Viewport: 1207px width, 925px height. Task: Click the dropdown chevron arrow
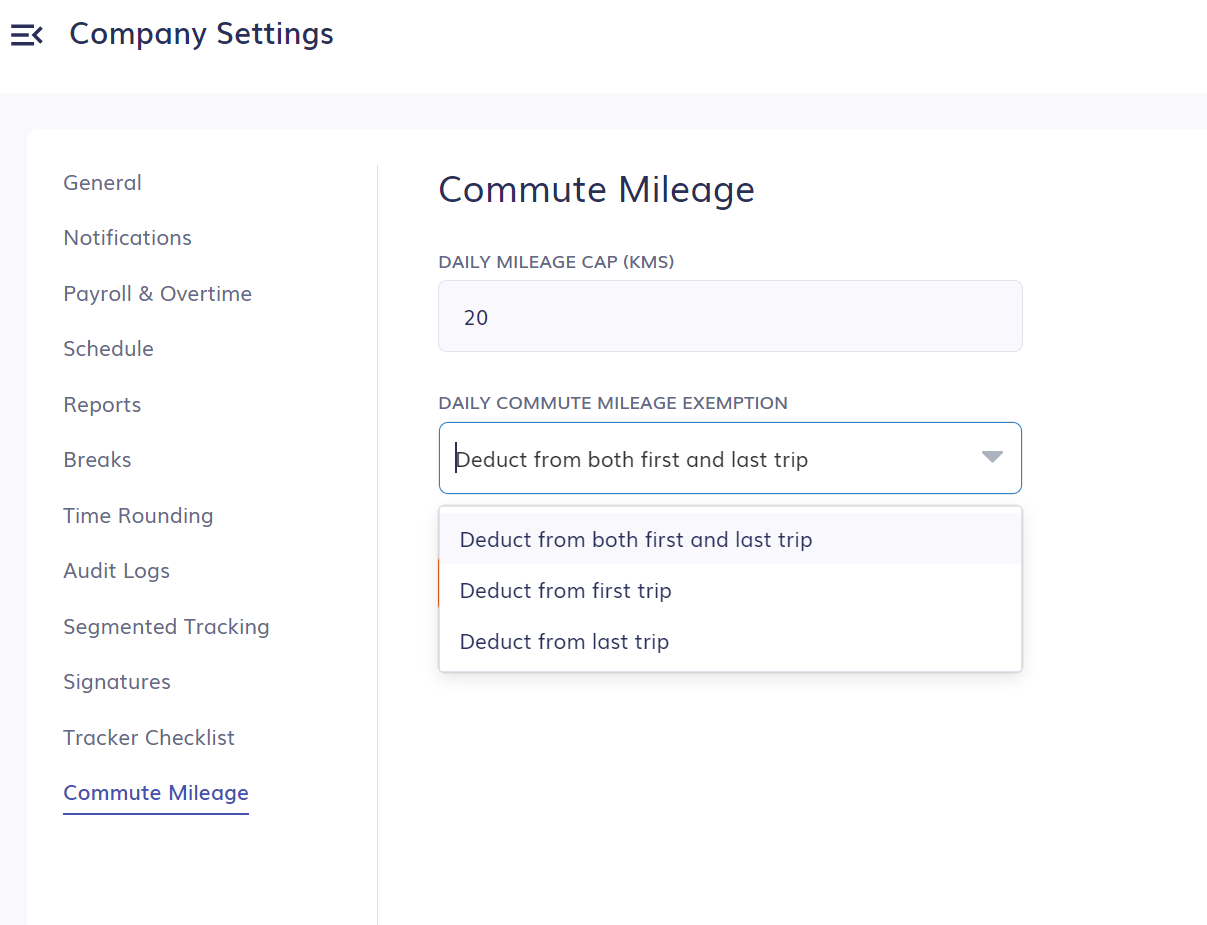pyautogui.click(x=991, y=457)
